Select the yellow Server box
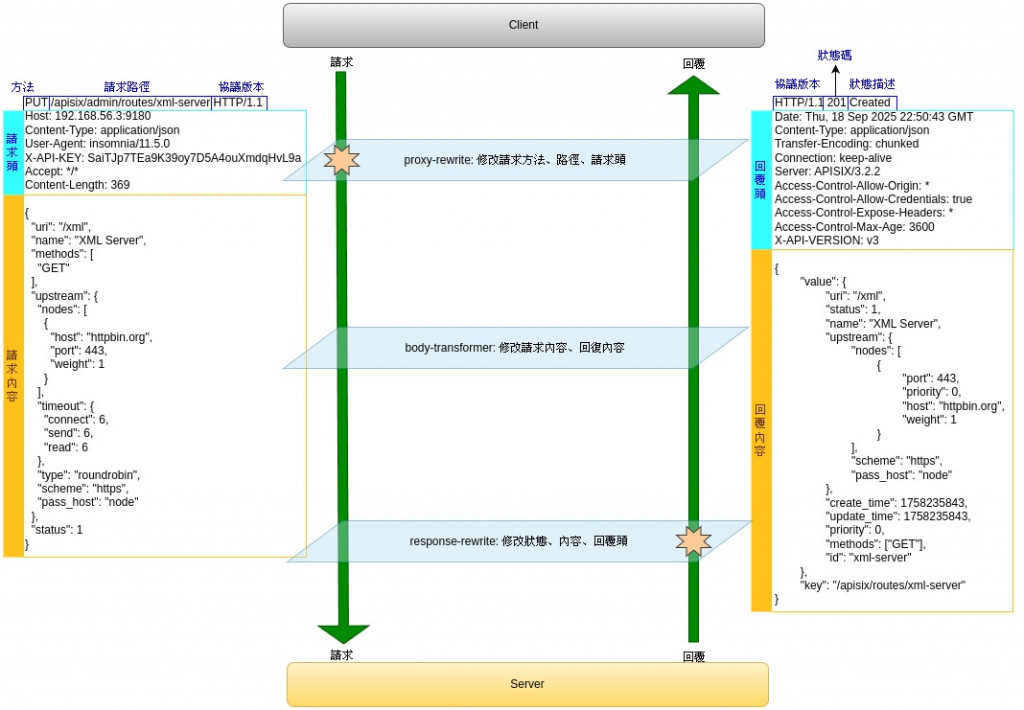 528,684
